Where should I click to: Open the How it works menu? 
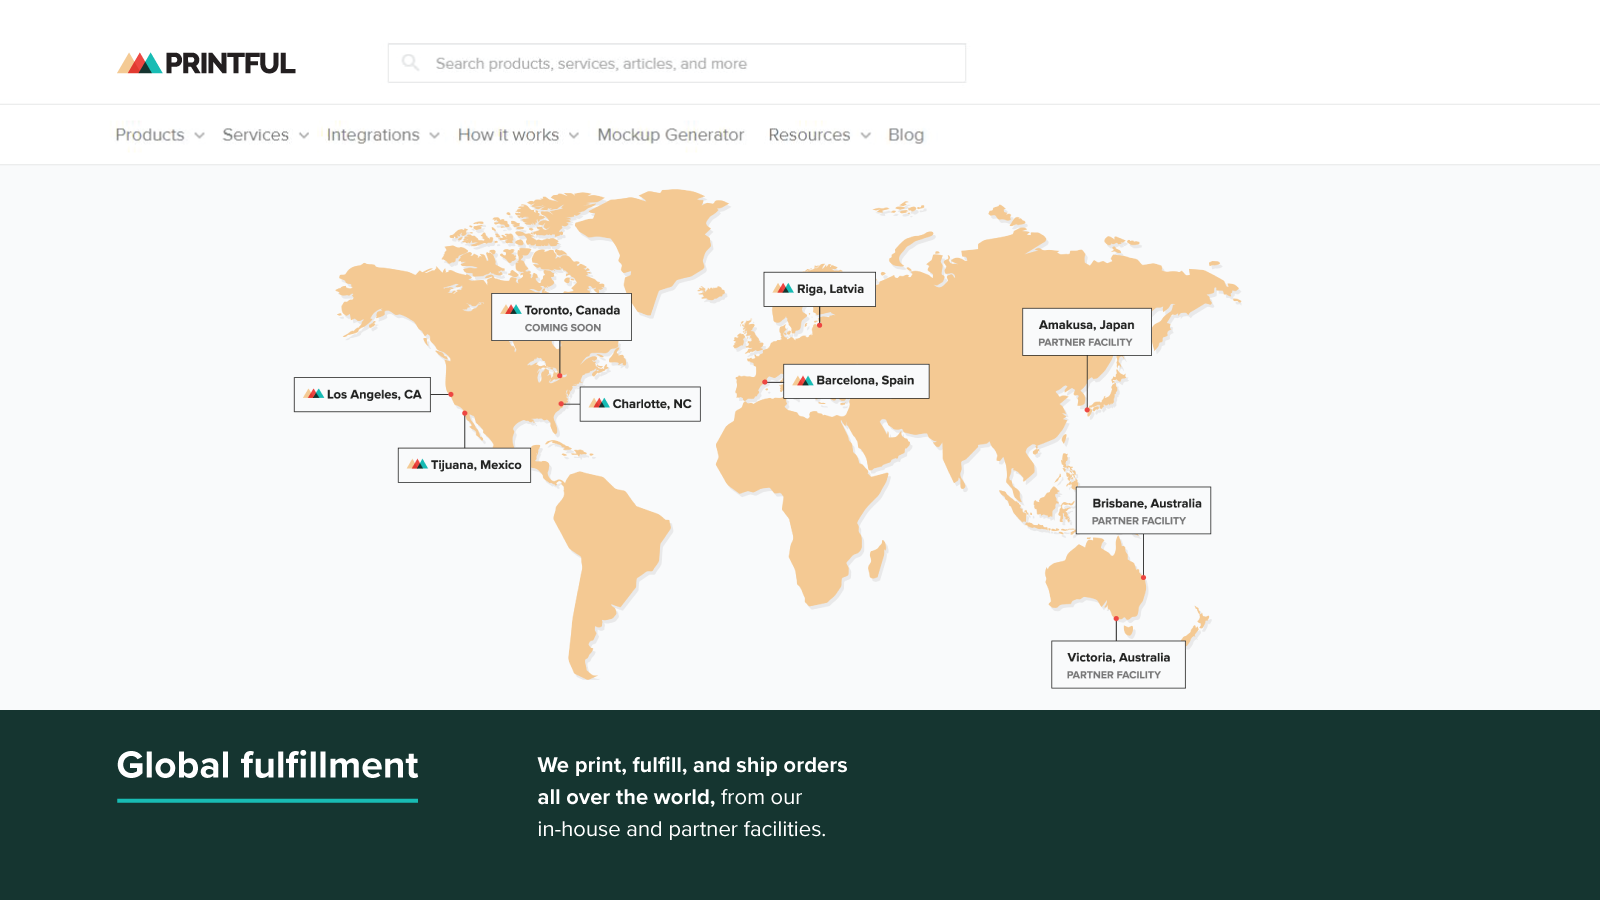(508, 135)
